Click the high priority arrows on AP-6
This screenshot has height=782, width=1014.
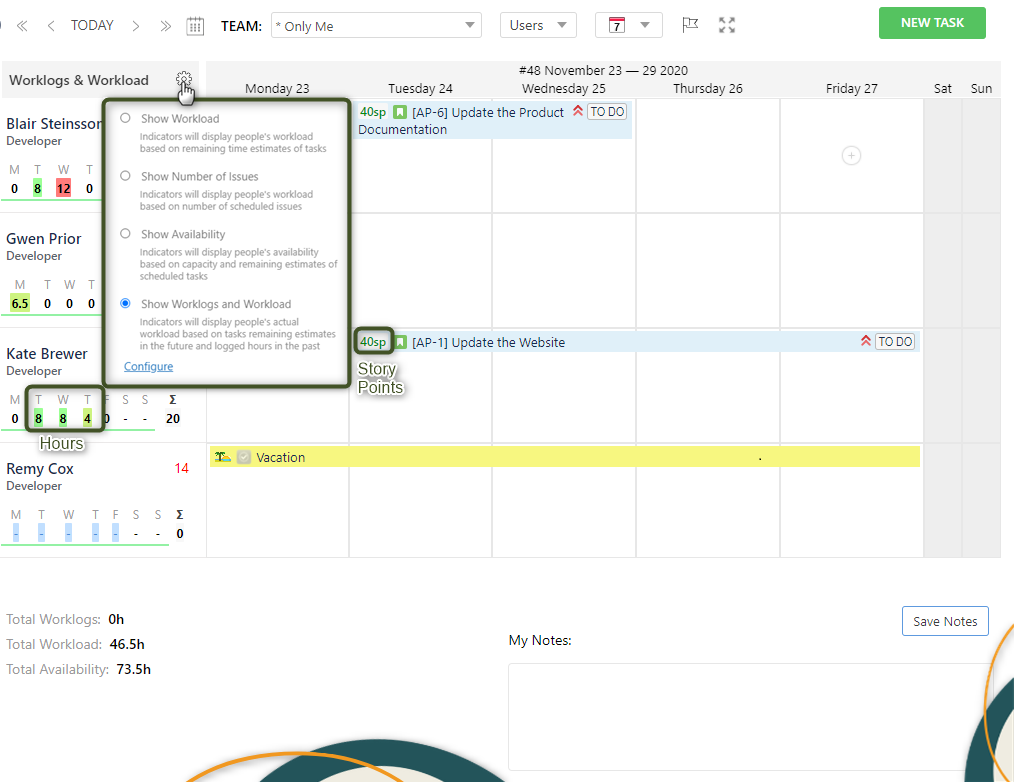point(577,111)
